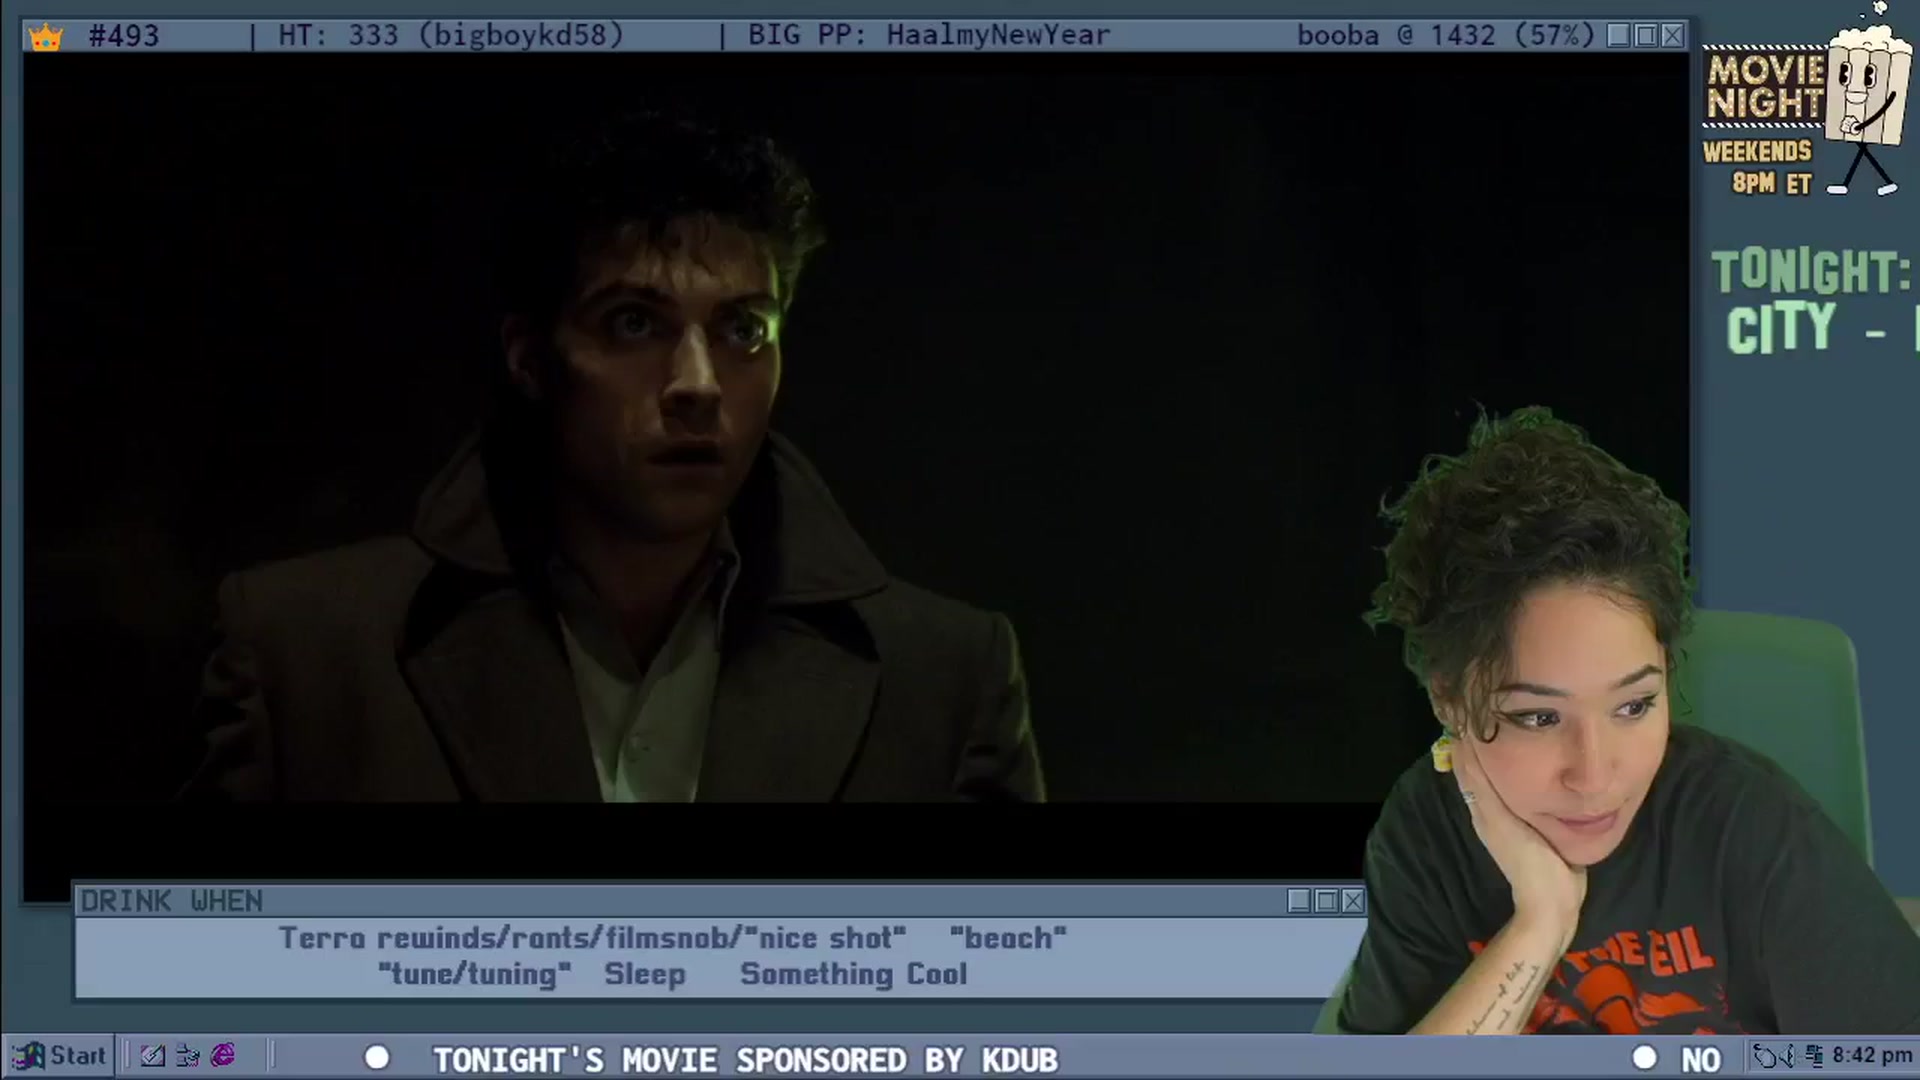Maximize the DRINK WHEN window
Screen dimensions: 1920x1080
coord(1326,901)
